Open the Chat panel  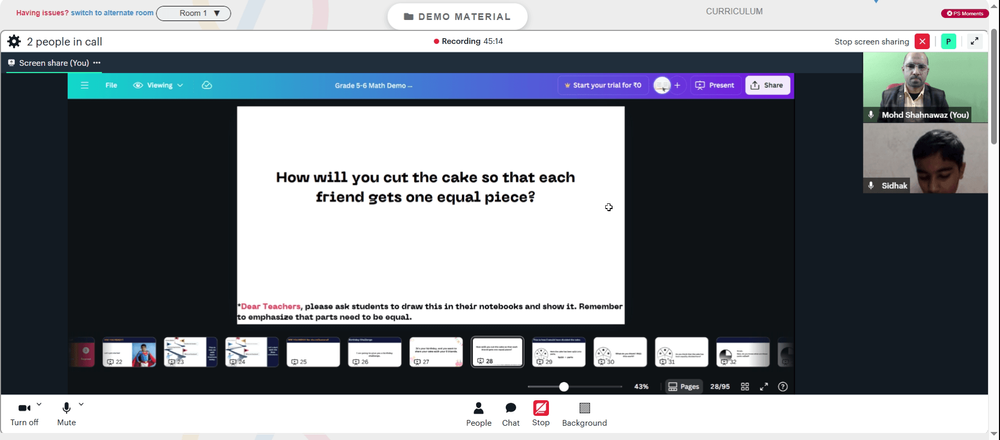point(511,414)
